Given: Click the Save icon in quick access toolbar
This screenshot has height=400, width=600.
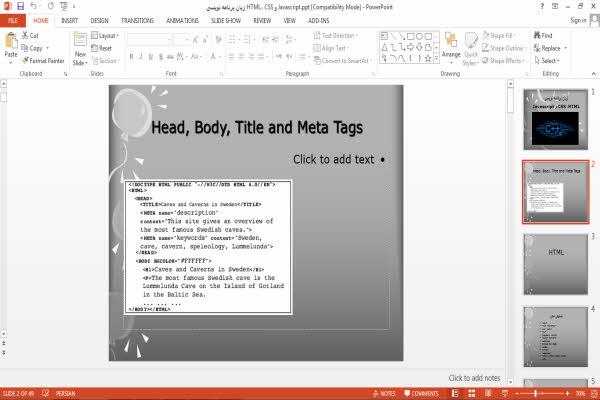Looking at the screenshot, I should (20, 6).
